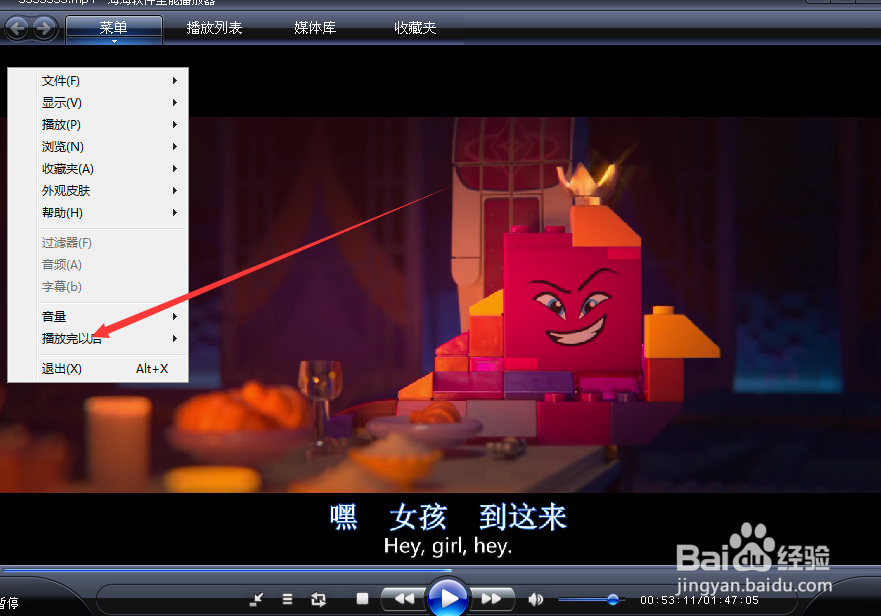Switch to the 收藏夹 tab
The image size is (881, 616).
(x=415, y=28)
